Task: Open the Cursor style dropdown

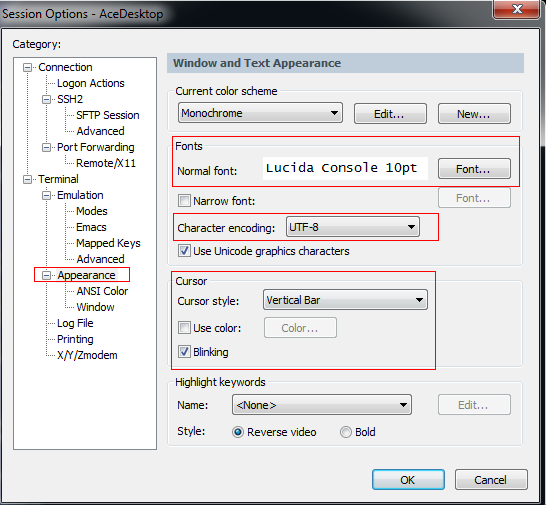Action: click(x=345, y=300)
